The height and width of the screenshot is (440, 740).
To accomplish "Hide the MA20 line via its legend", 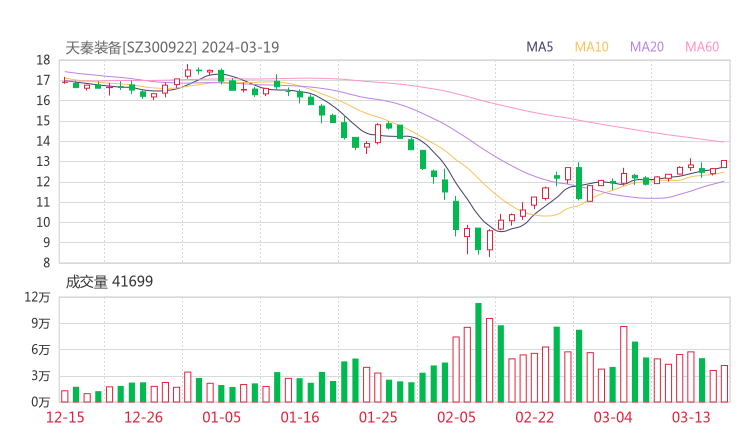I will coord(647,47).
